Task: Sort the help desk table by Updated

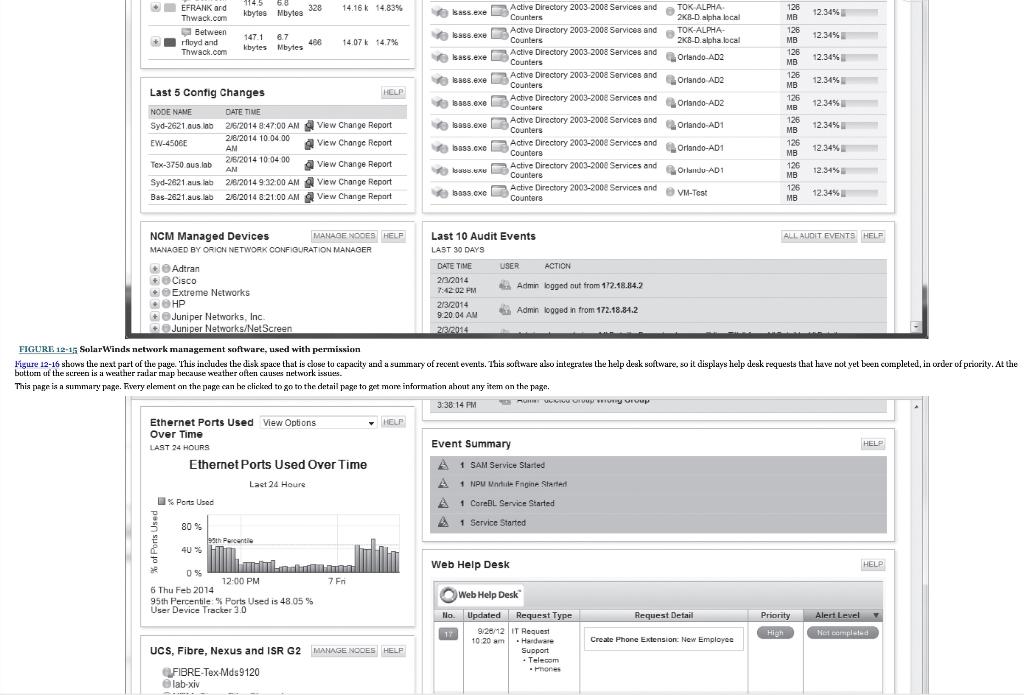Action: [484, 615]
